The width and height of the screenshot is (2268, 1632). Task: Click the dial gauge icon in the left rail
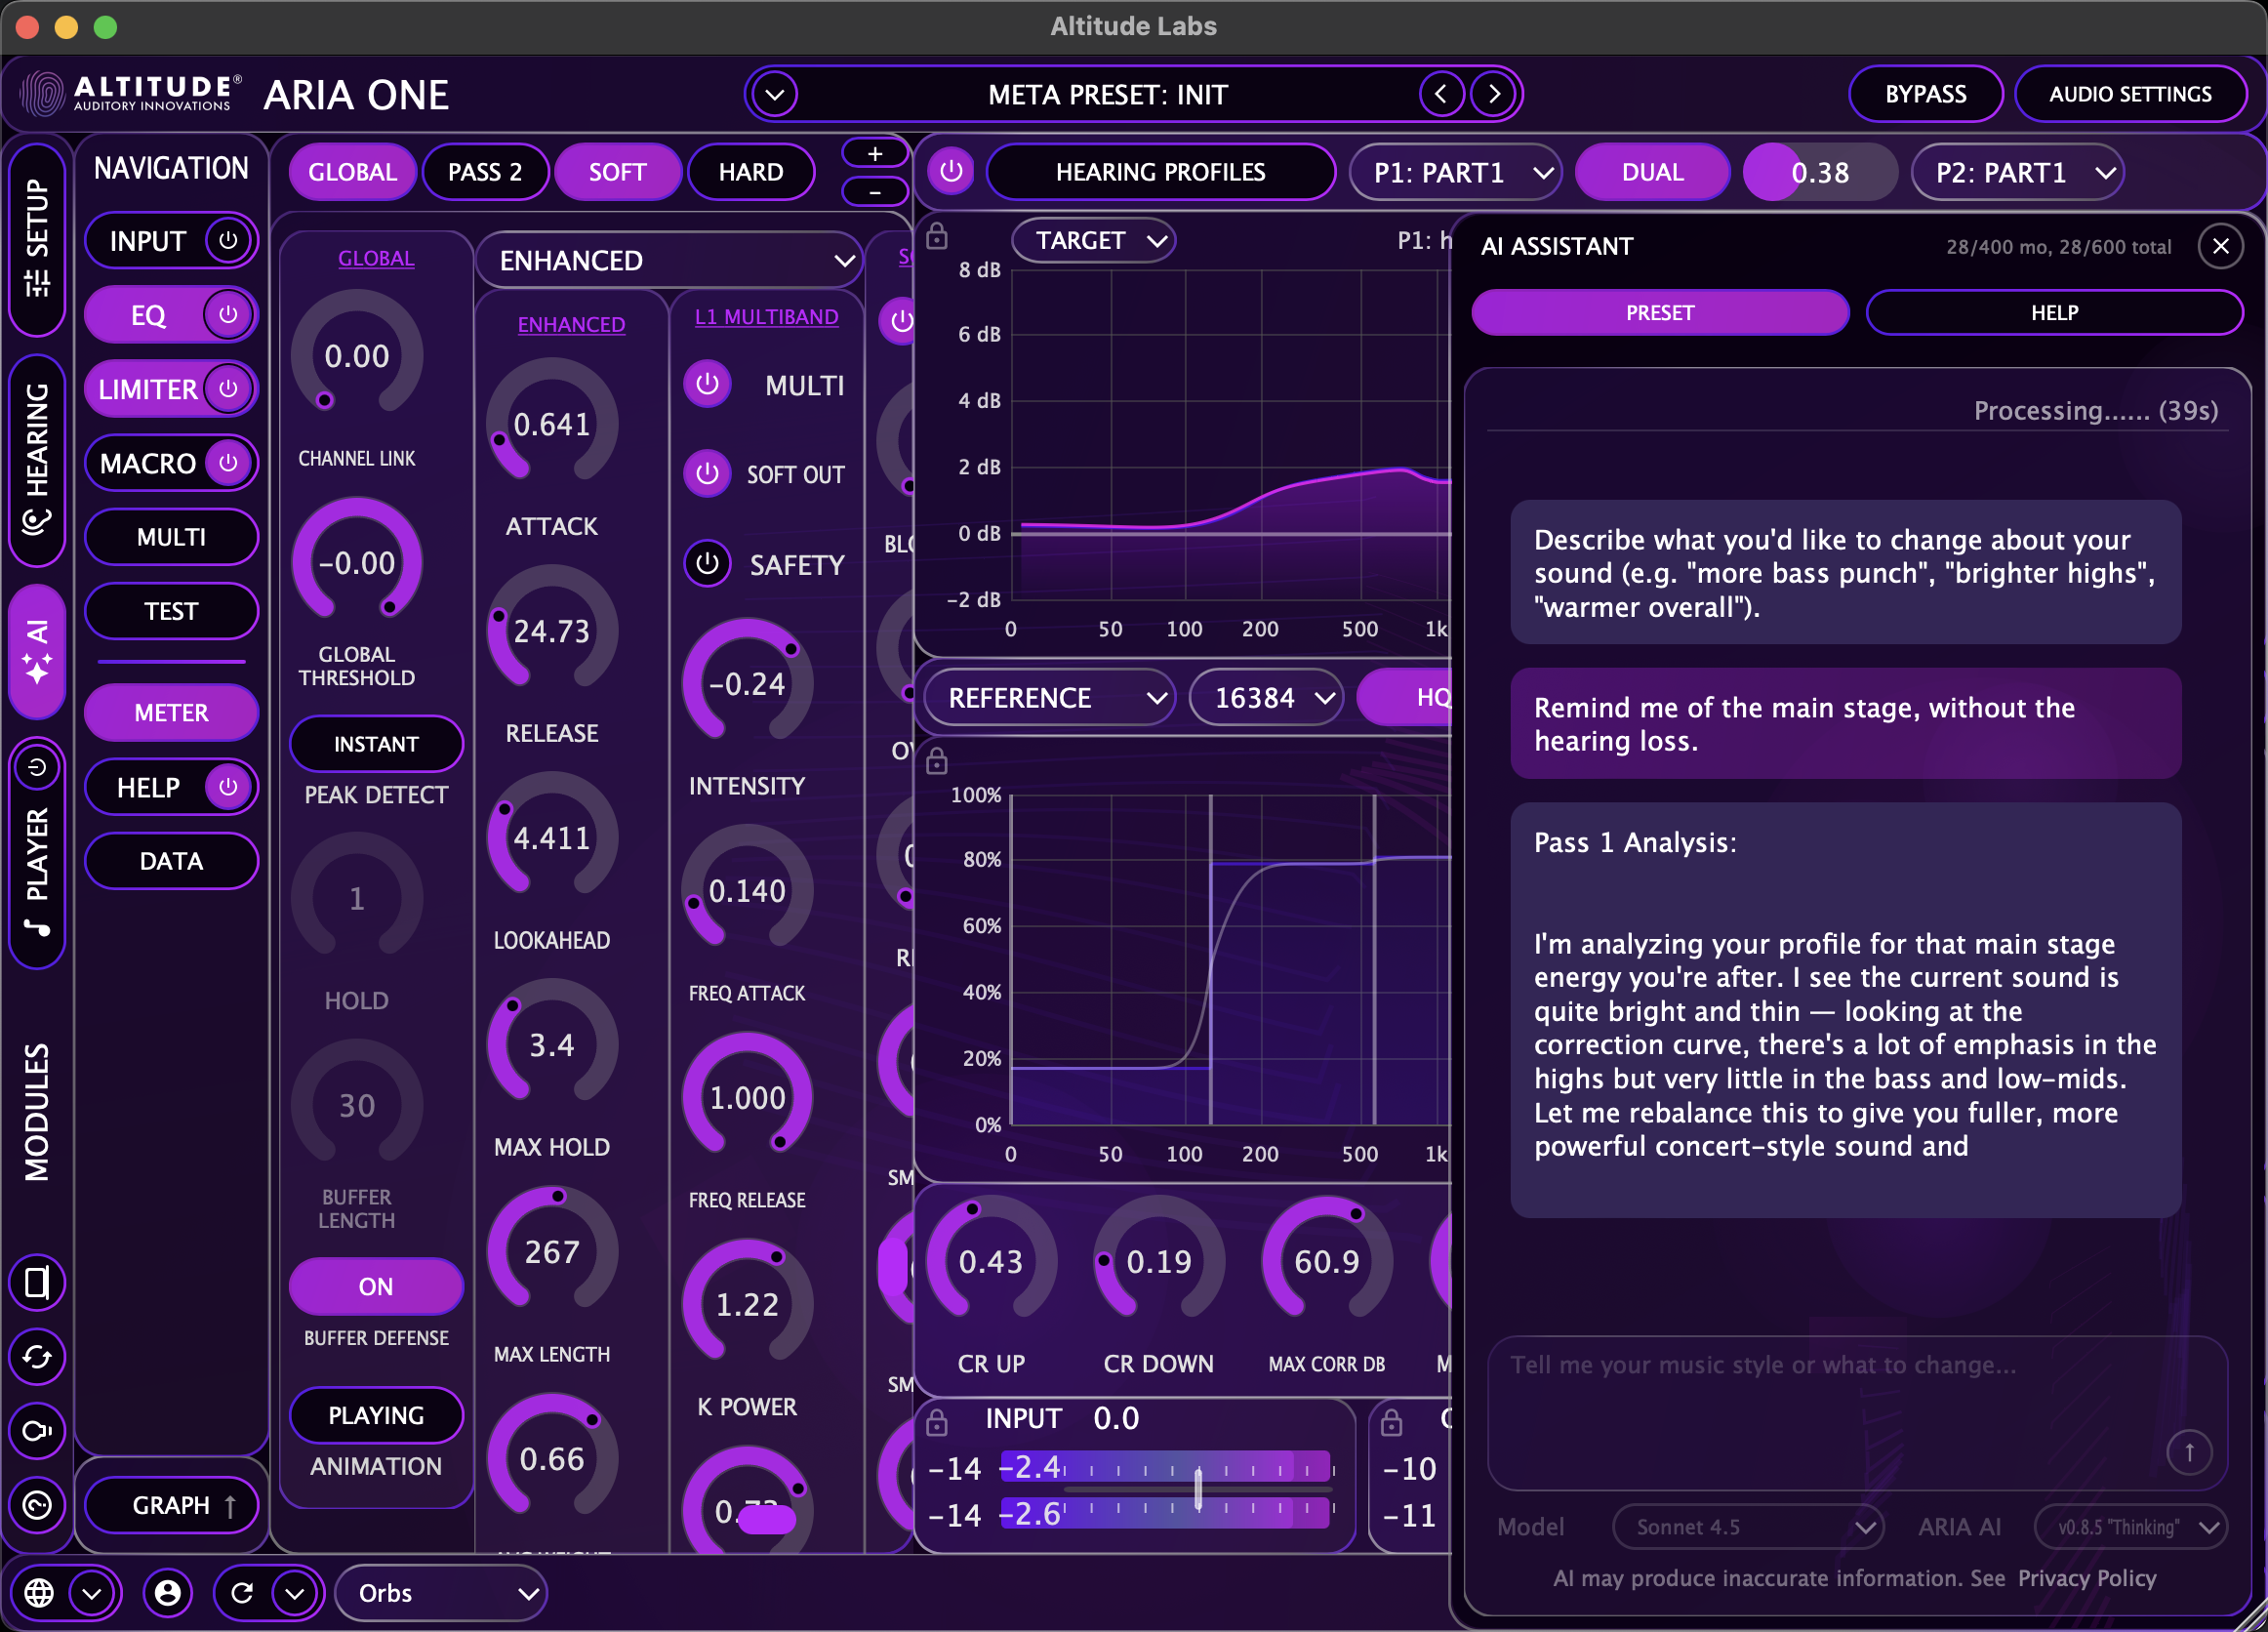click(x=37, y=1506)
